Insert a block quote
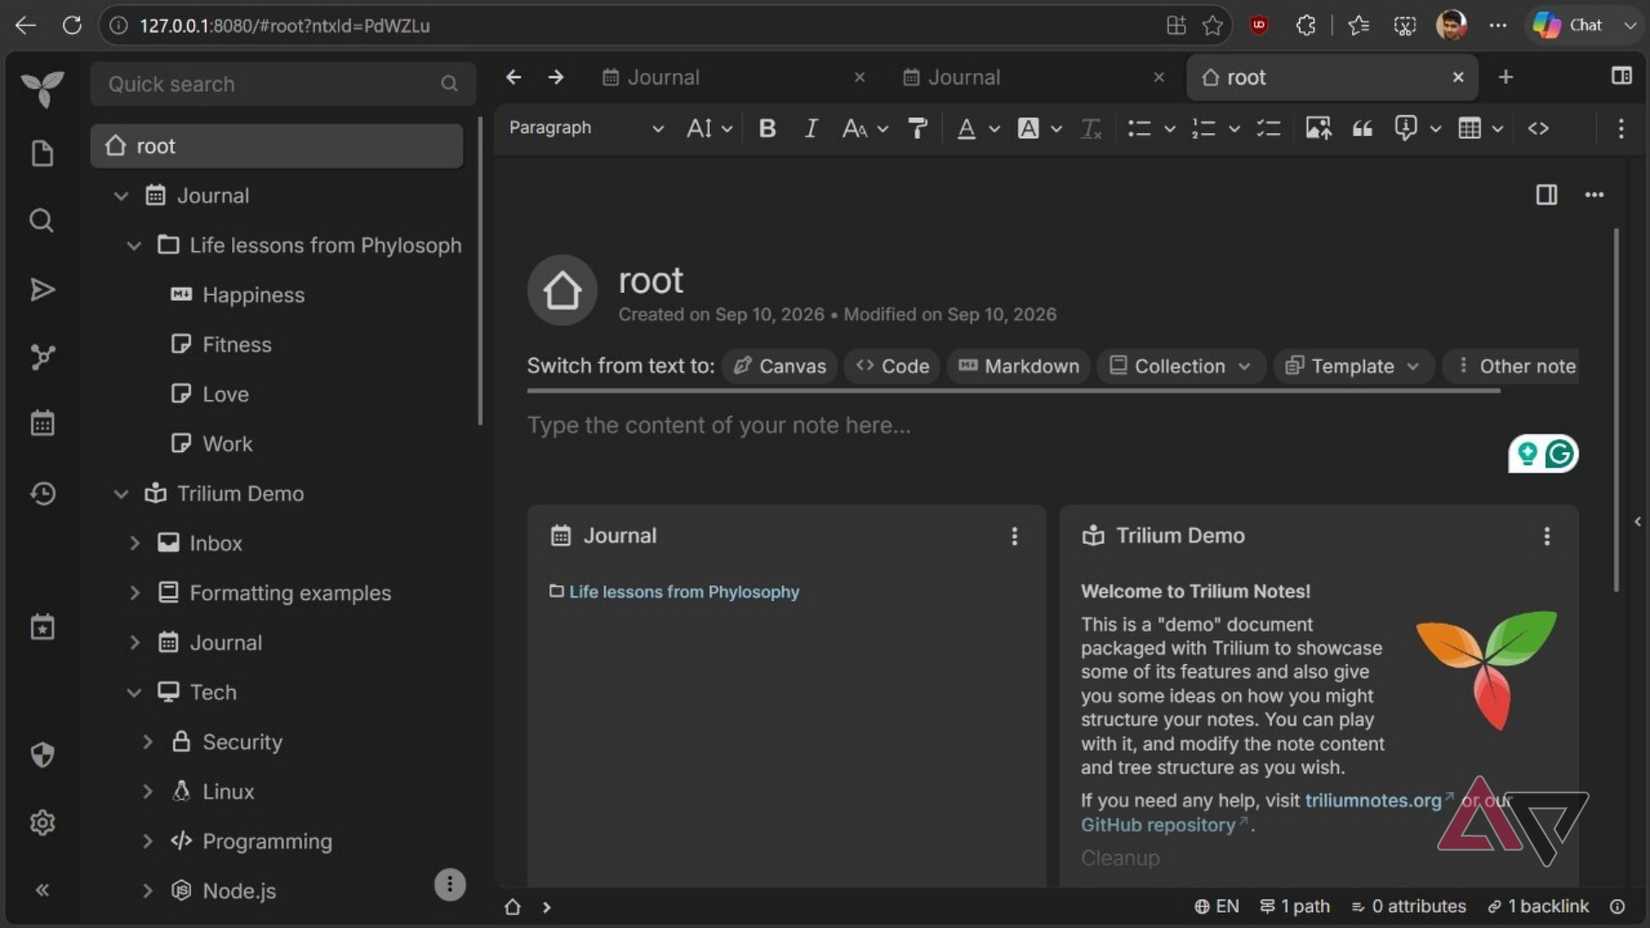Screen dimensions: 1650x928 (1362, 128)
